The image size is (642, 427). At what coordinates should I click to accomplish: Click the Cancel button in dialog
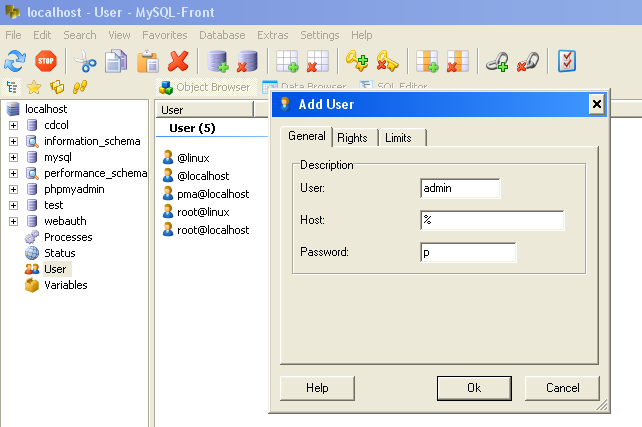click(x=563, y=388)
